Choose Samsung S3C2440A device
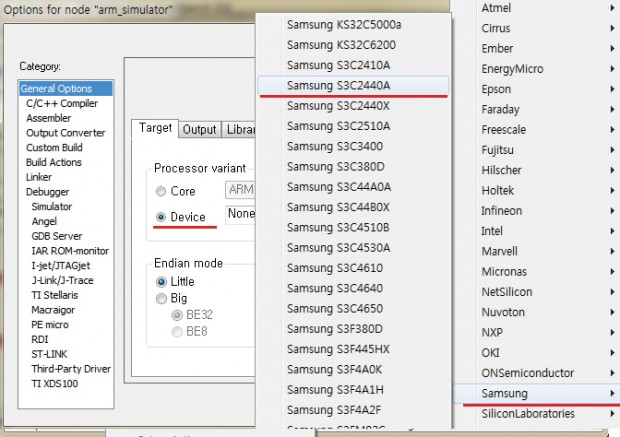 tap(353, 85)
